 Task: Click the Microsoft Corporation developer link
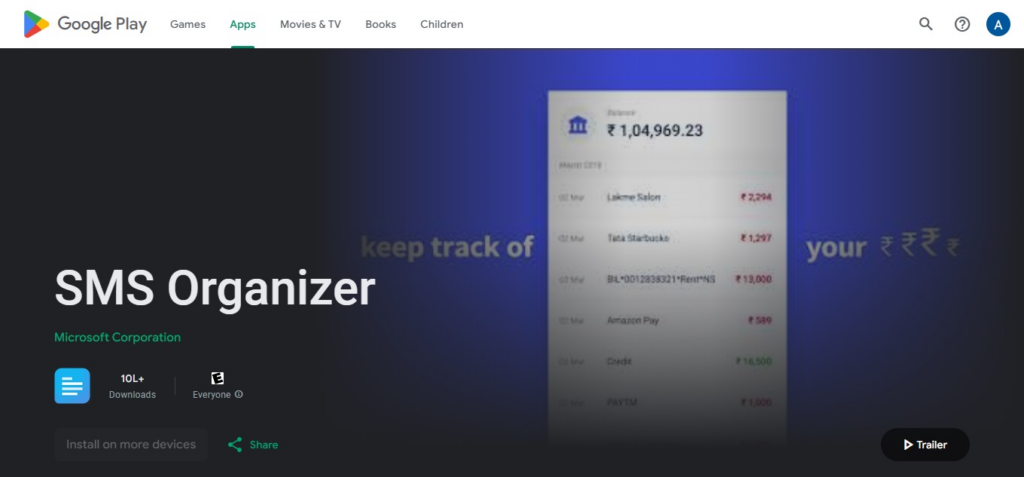(118, 337)
